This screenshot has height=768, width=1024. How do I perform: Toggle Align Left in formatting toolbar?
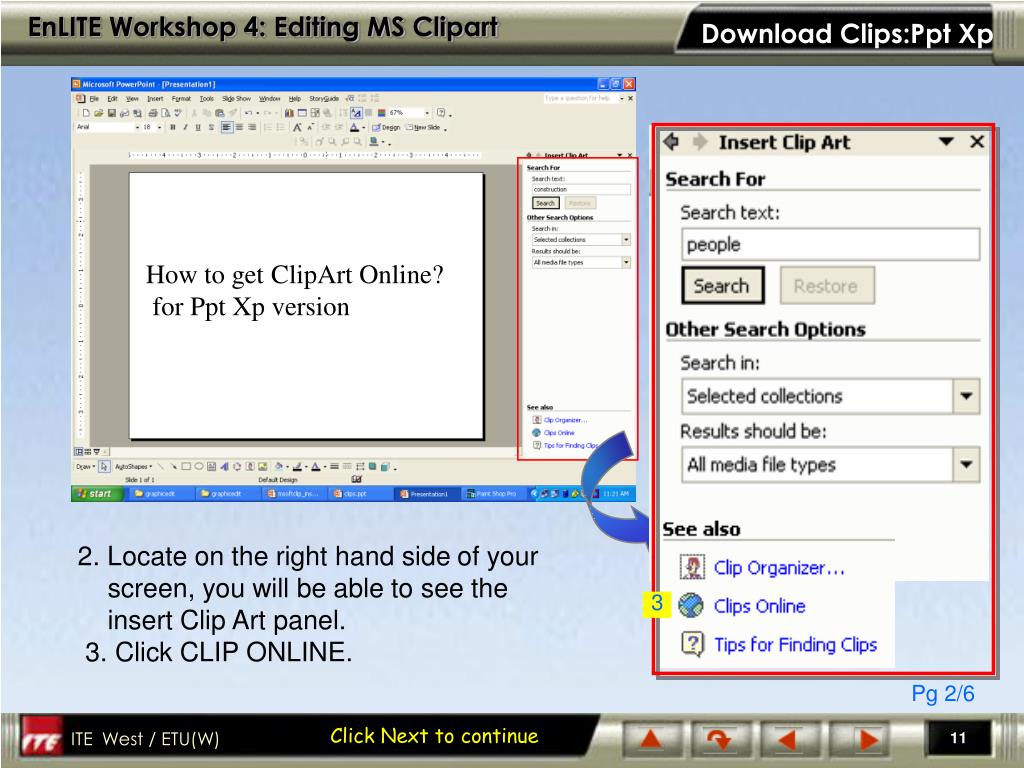[x=227, y=127]
